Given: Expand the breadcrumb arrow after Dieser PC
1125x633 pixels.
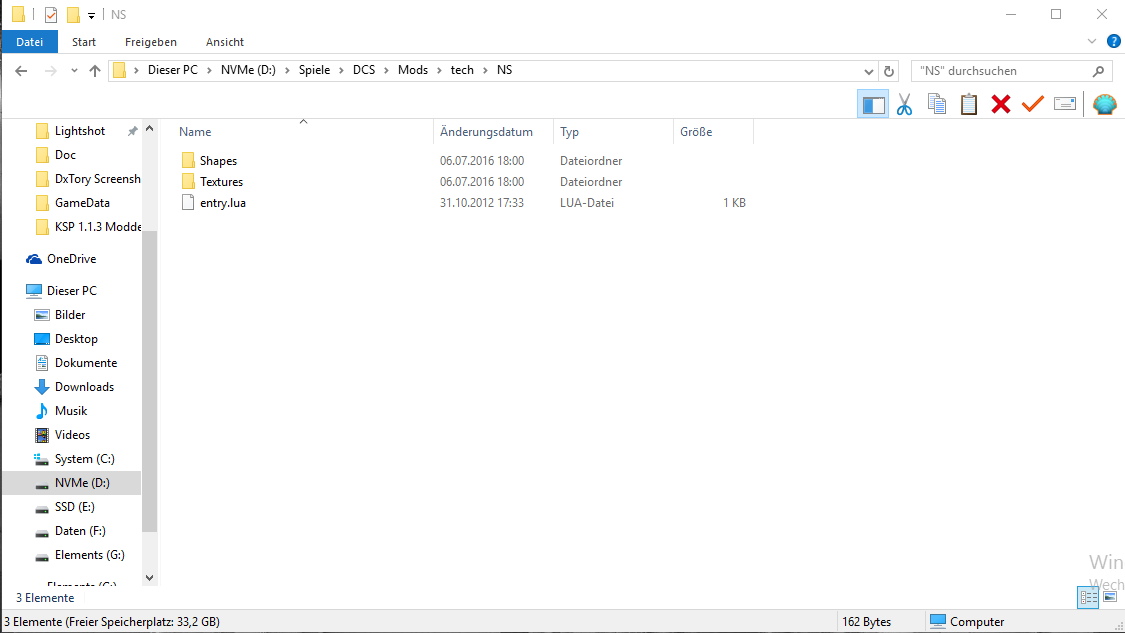Looking at the screenshot, I should pyautogui.click(x=210, y=70).
